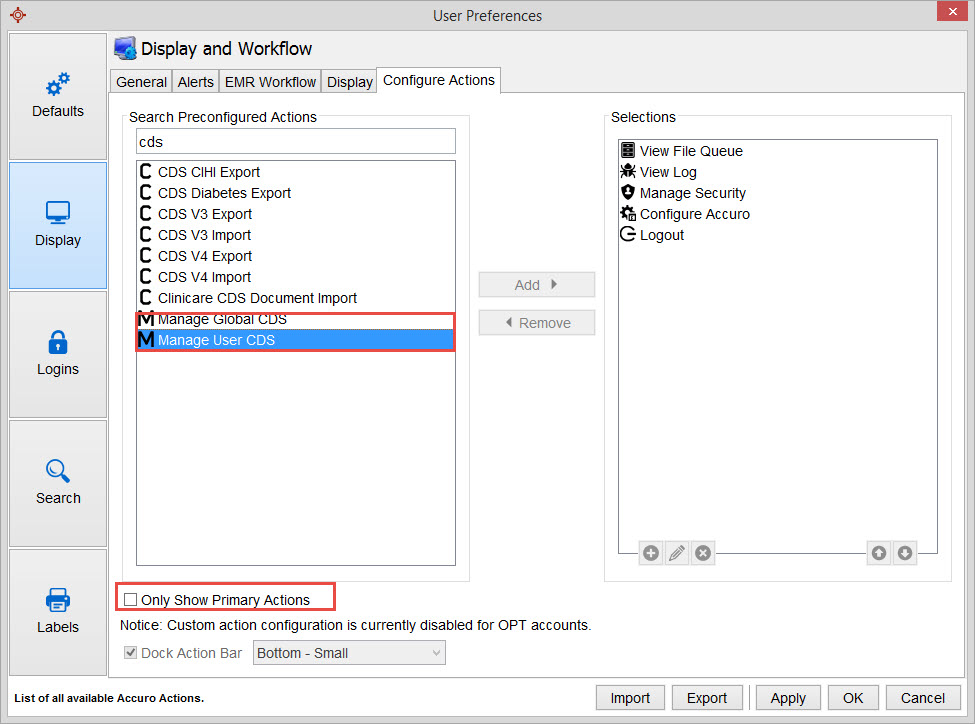Click the search preconfigured actions field
The image size is (975, 724).
coord(295,141)
